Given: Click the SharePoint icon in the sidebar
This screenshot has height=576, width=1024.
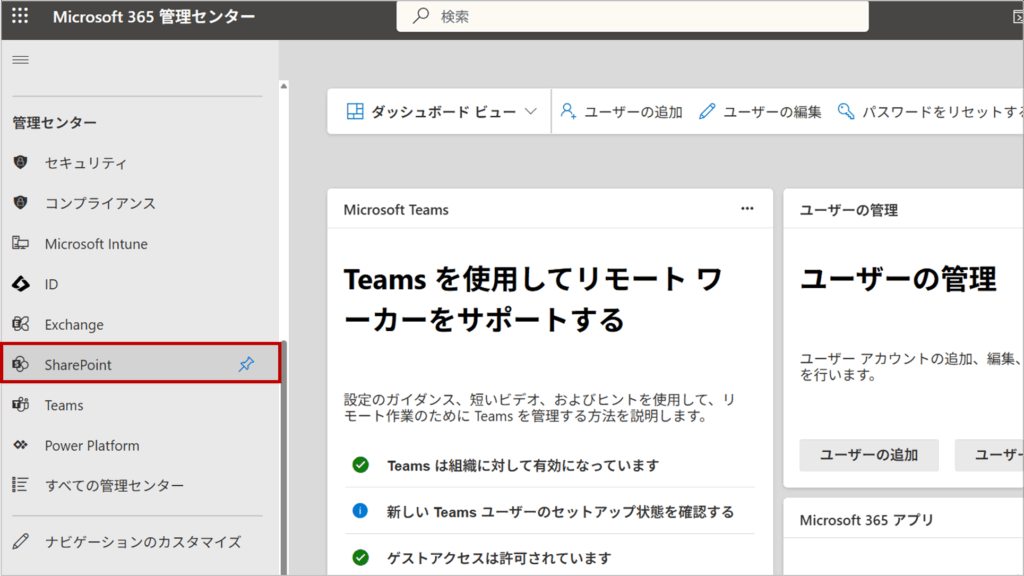Looking at the screenshot, I should [x=20, y=364].
